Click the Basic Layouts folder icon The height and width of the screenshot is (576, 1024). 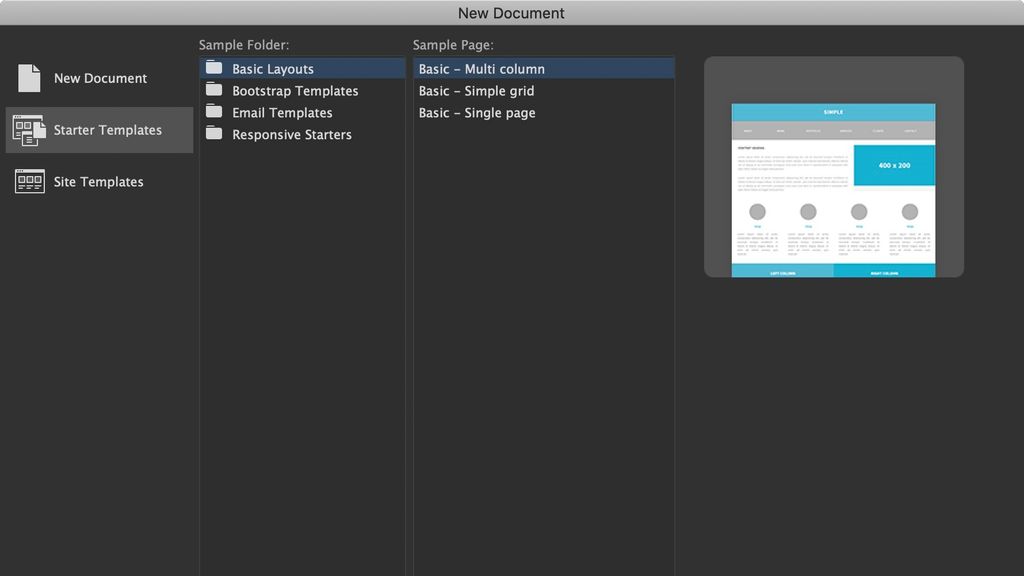[x=214, y=68]
